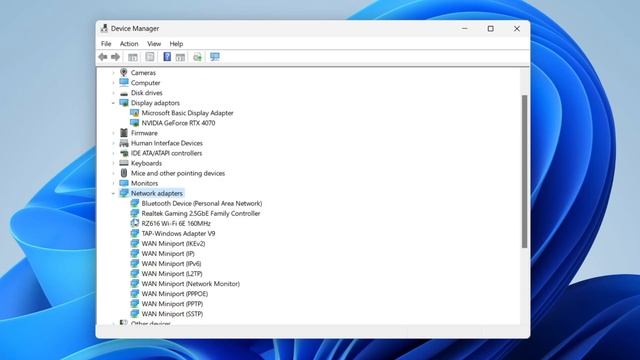Expand the Human Interface Devices category
This screenshot has height=360, width=640.
point(113,143)
